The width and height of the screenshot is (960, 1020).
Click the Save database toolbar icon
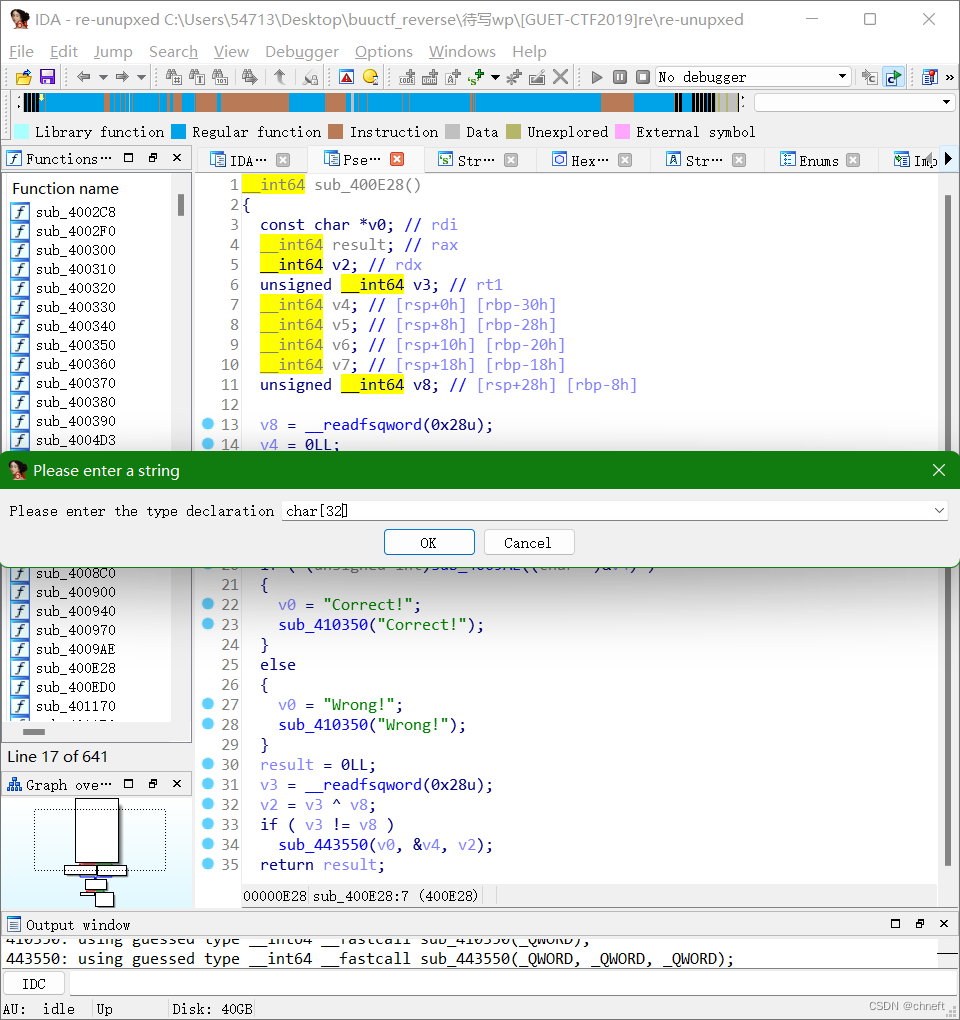pyautogui.click(x=47, y=77)
